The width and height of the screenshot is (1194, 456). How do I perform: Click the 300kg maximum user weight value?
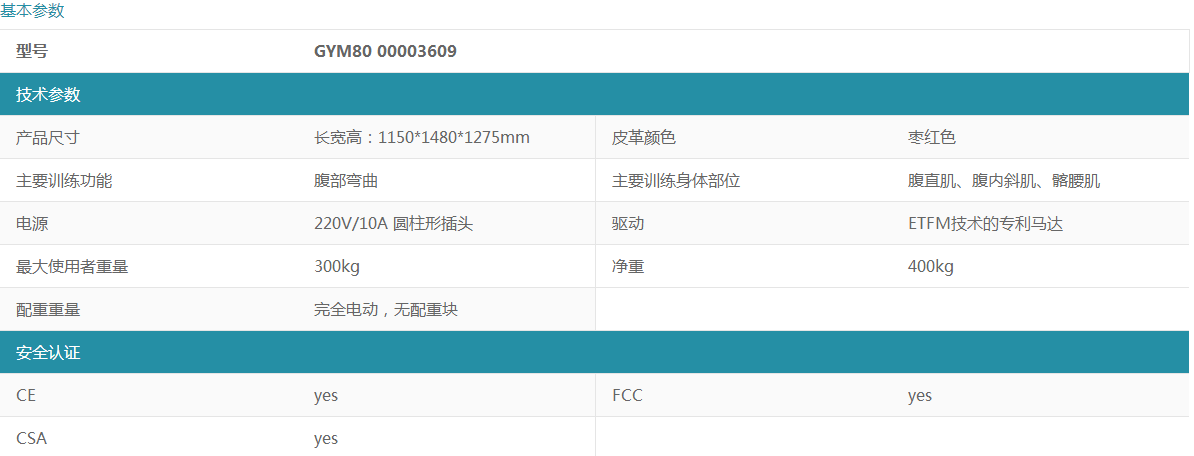(337, 267)
